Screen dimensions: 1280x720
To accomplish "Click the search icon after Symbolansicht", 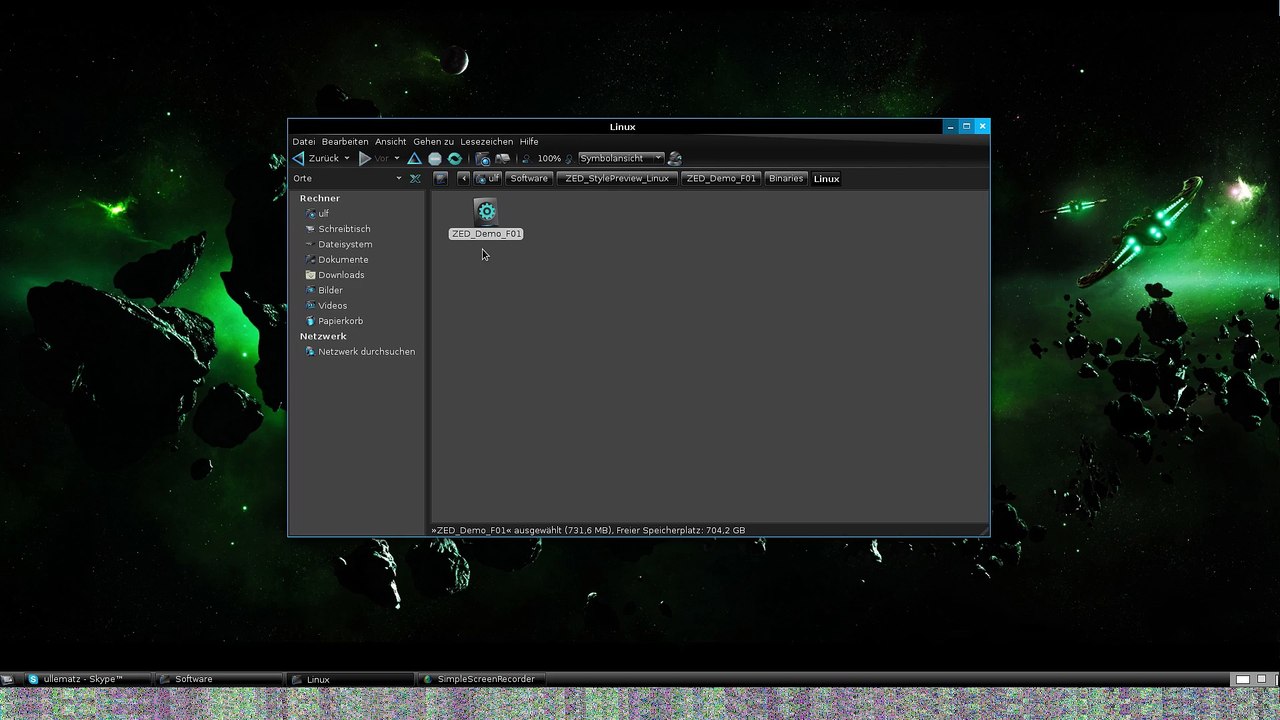I will point(675,158).
